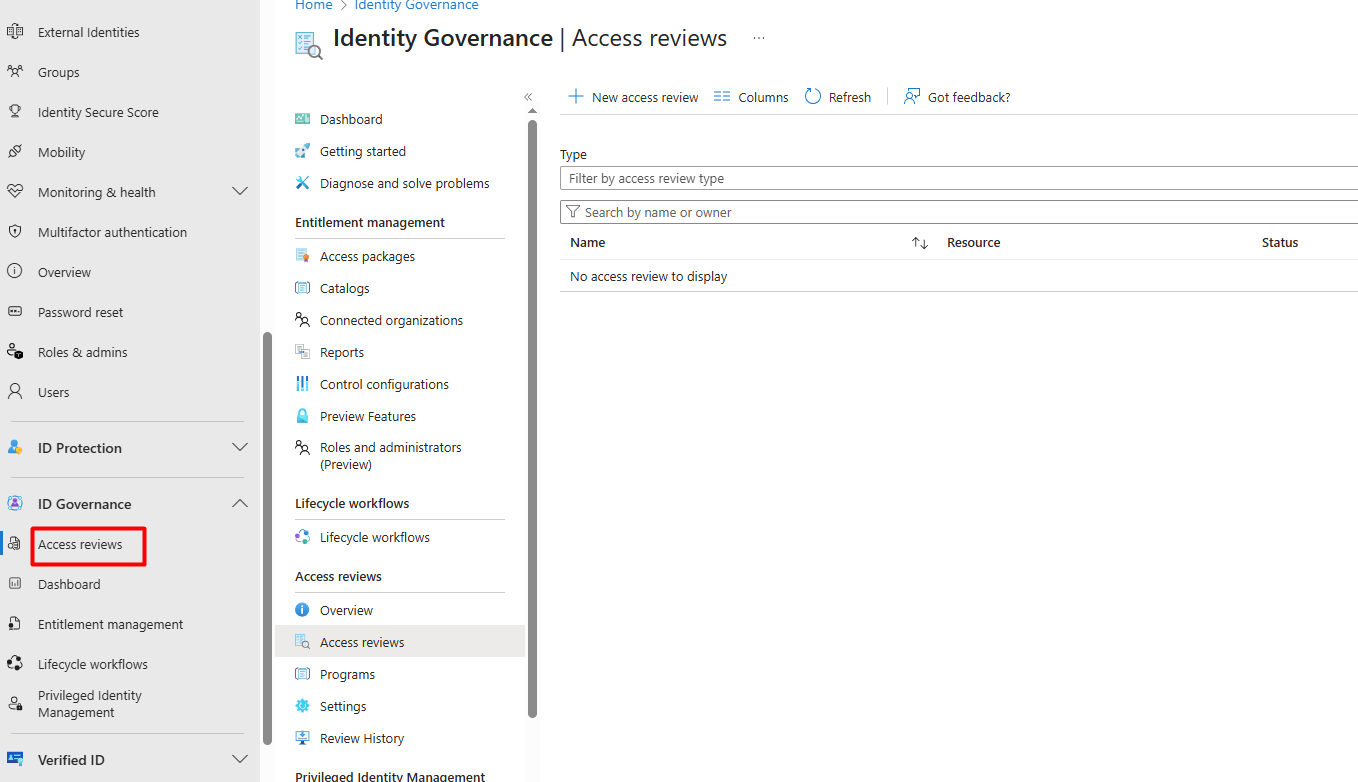1358x782 pixels.
Task: Click the Preview Features icon
Action: pyautogui.click(x=302, y=416)
